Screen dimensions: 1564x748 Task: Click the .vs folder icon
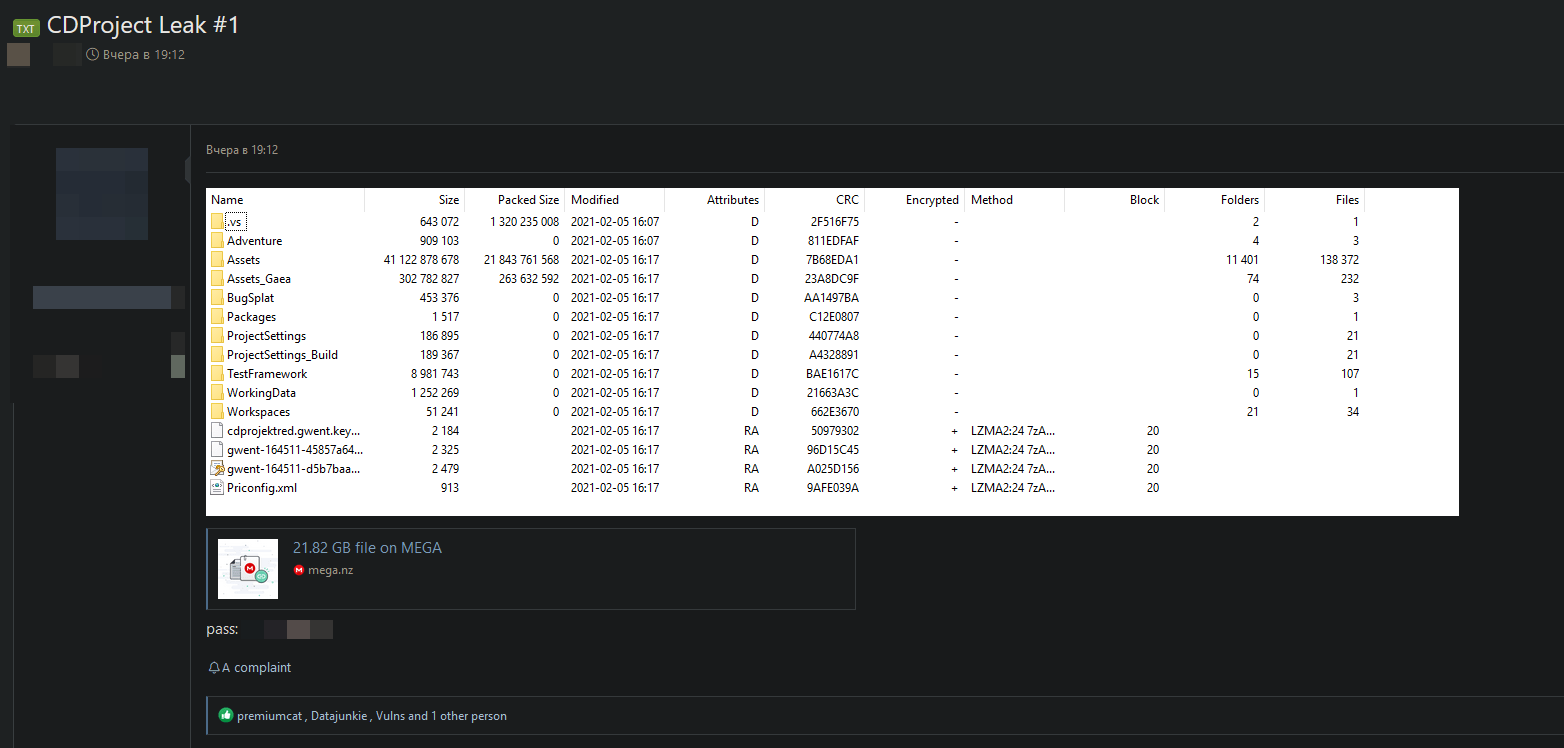[217, 222]
